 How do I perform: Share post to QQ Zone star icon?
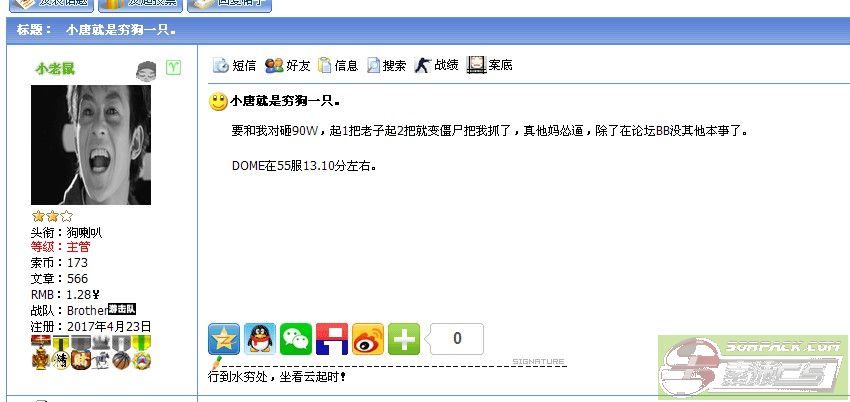click(224, 339)
